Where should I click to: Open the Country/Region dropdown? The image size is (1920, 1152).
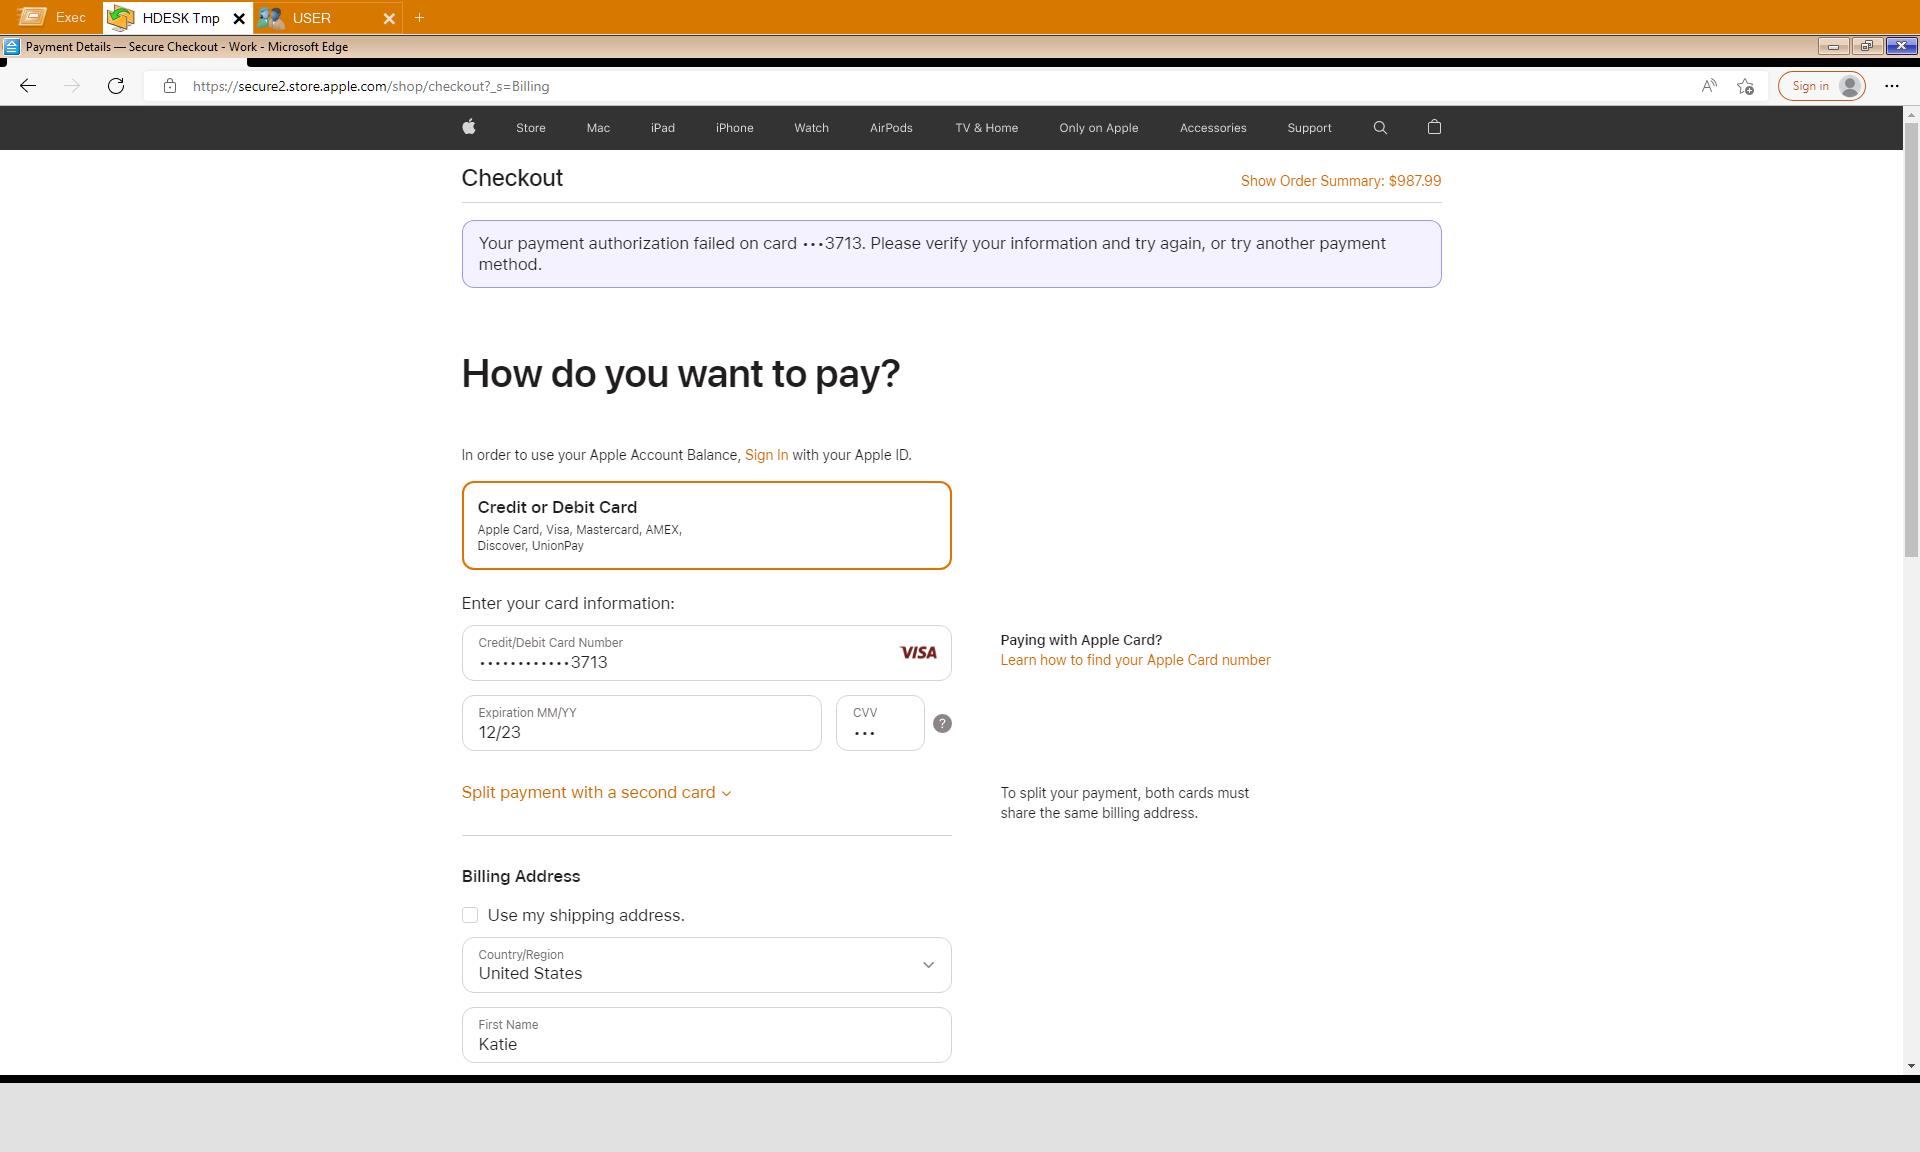coord(706,965)
